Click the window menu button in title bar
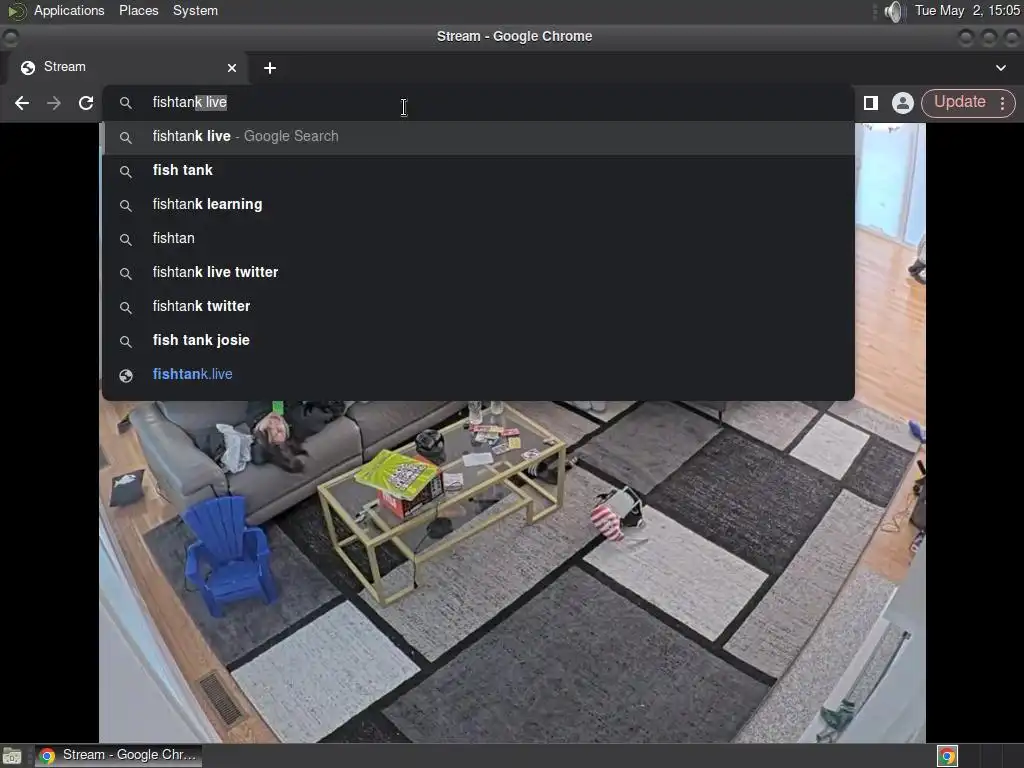This screenshot has height=768, width=1024. tap(10, 37)
